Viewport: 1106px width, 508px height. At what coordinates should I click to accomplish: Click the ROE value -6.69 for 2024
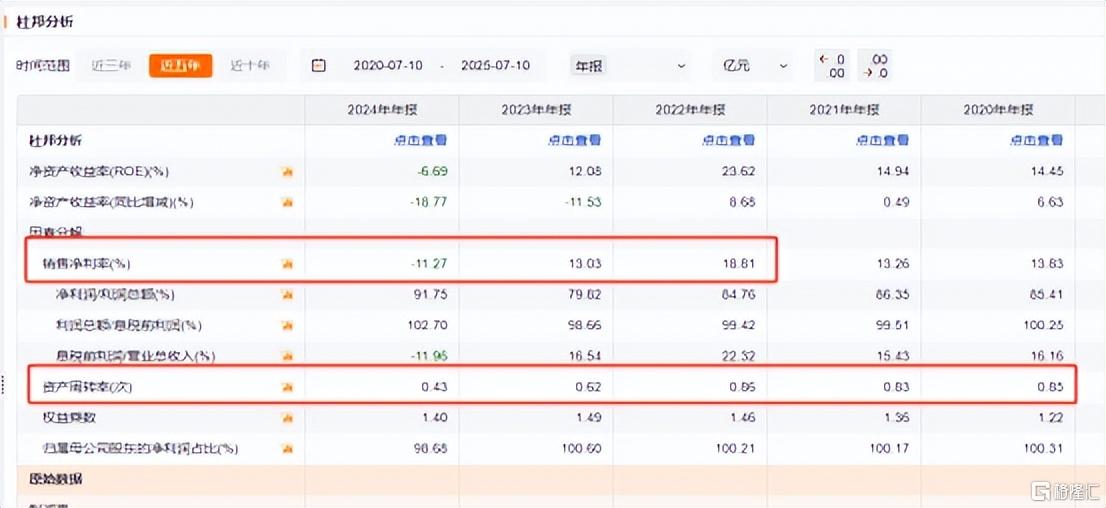(x=432, y=171)
